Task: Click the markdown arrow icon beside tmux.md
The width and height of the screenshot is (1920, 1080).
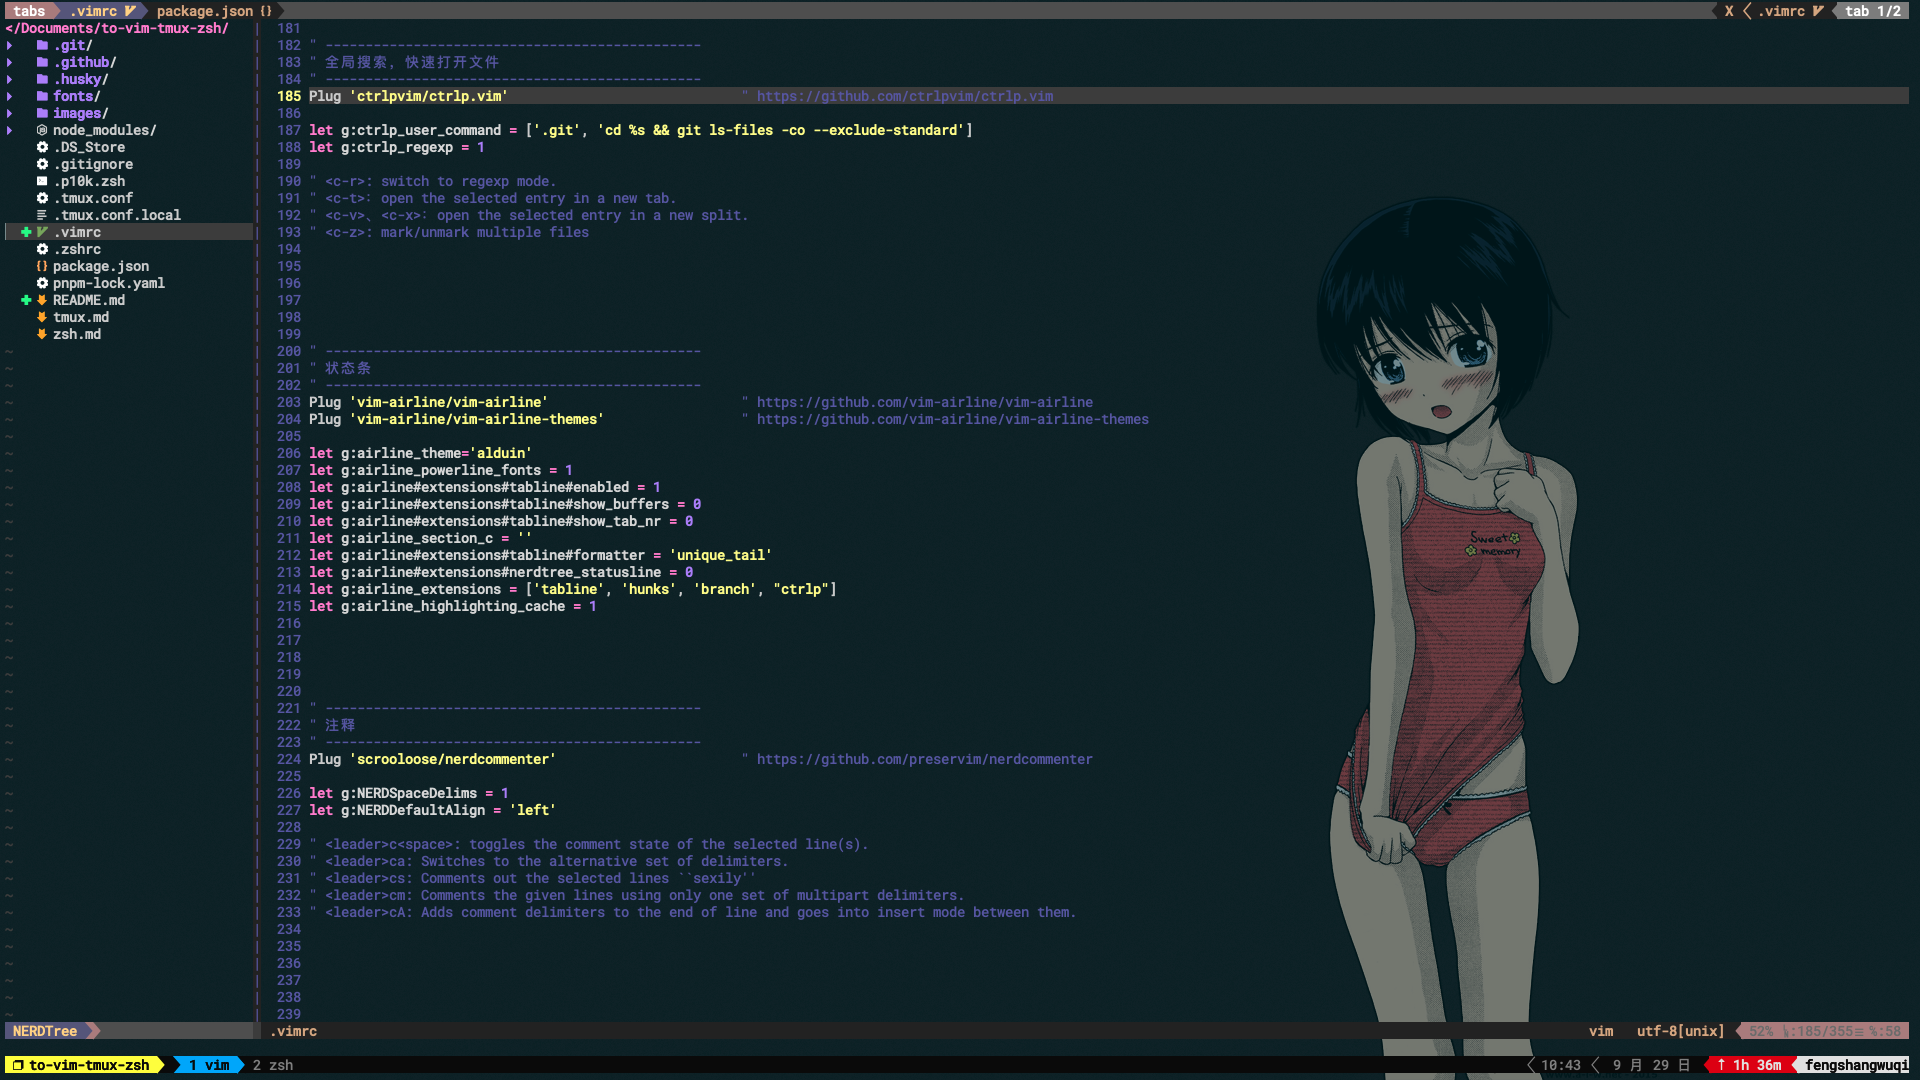Action: (x=42, y=317)
